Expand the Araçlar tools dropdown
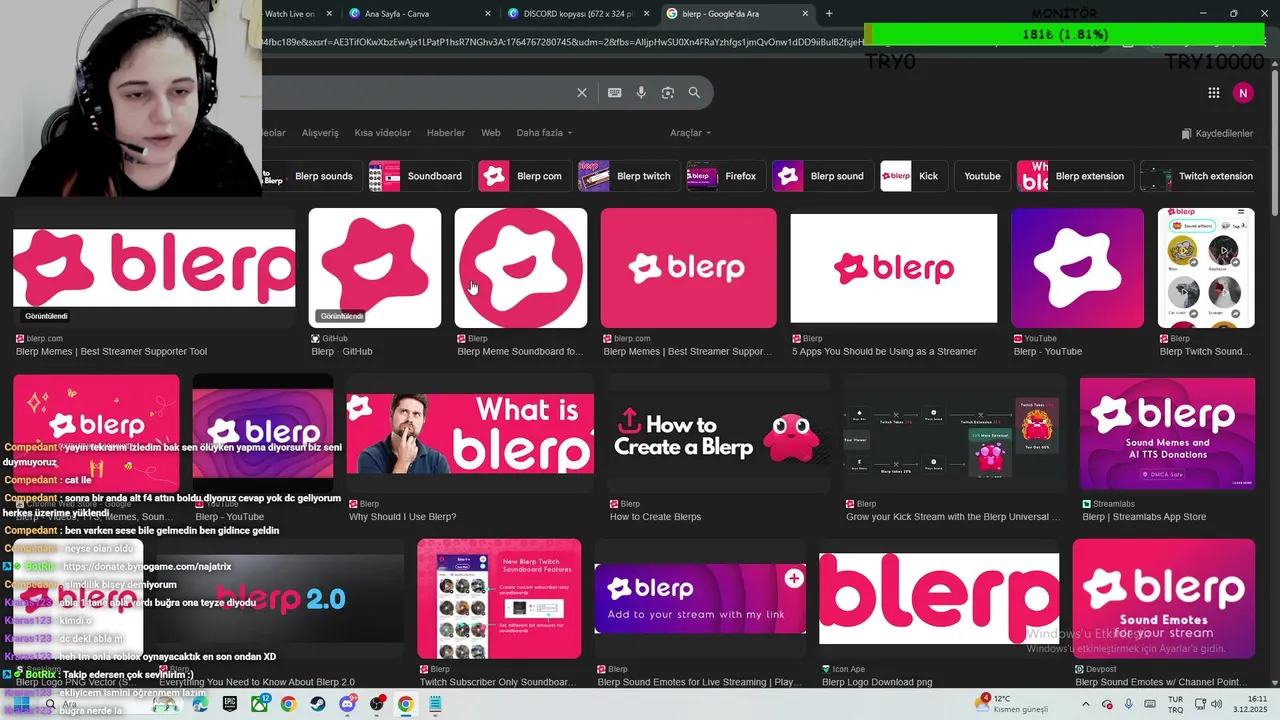Viewport: 1280px width, 720px height. [690, 133]
